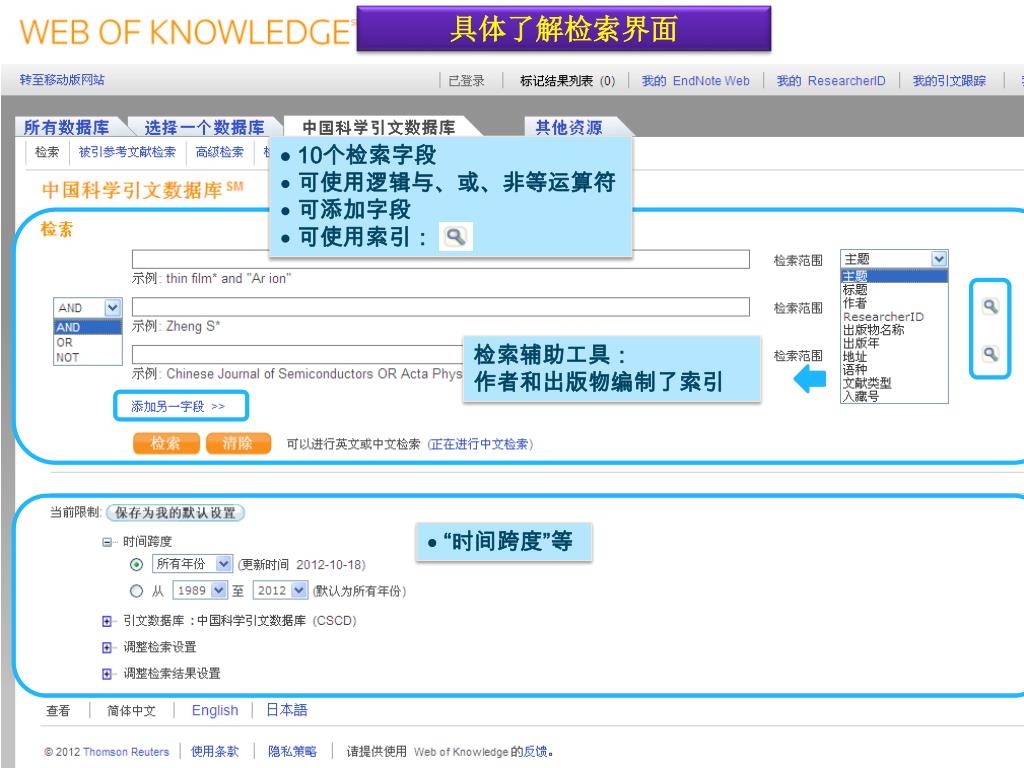
Task: Choose AND highlighted option in list
Action: point(88,327)
